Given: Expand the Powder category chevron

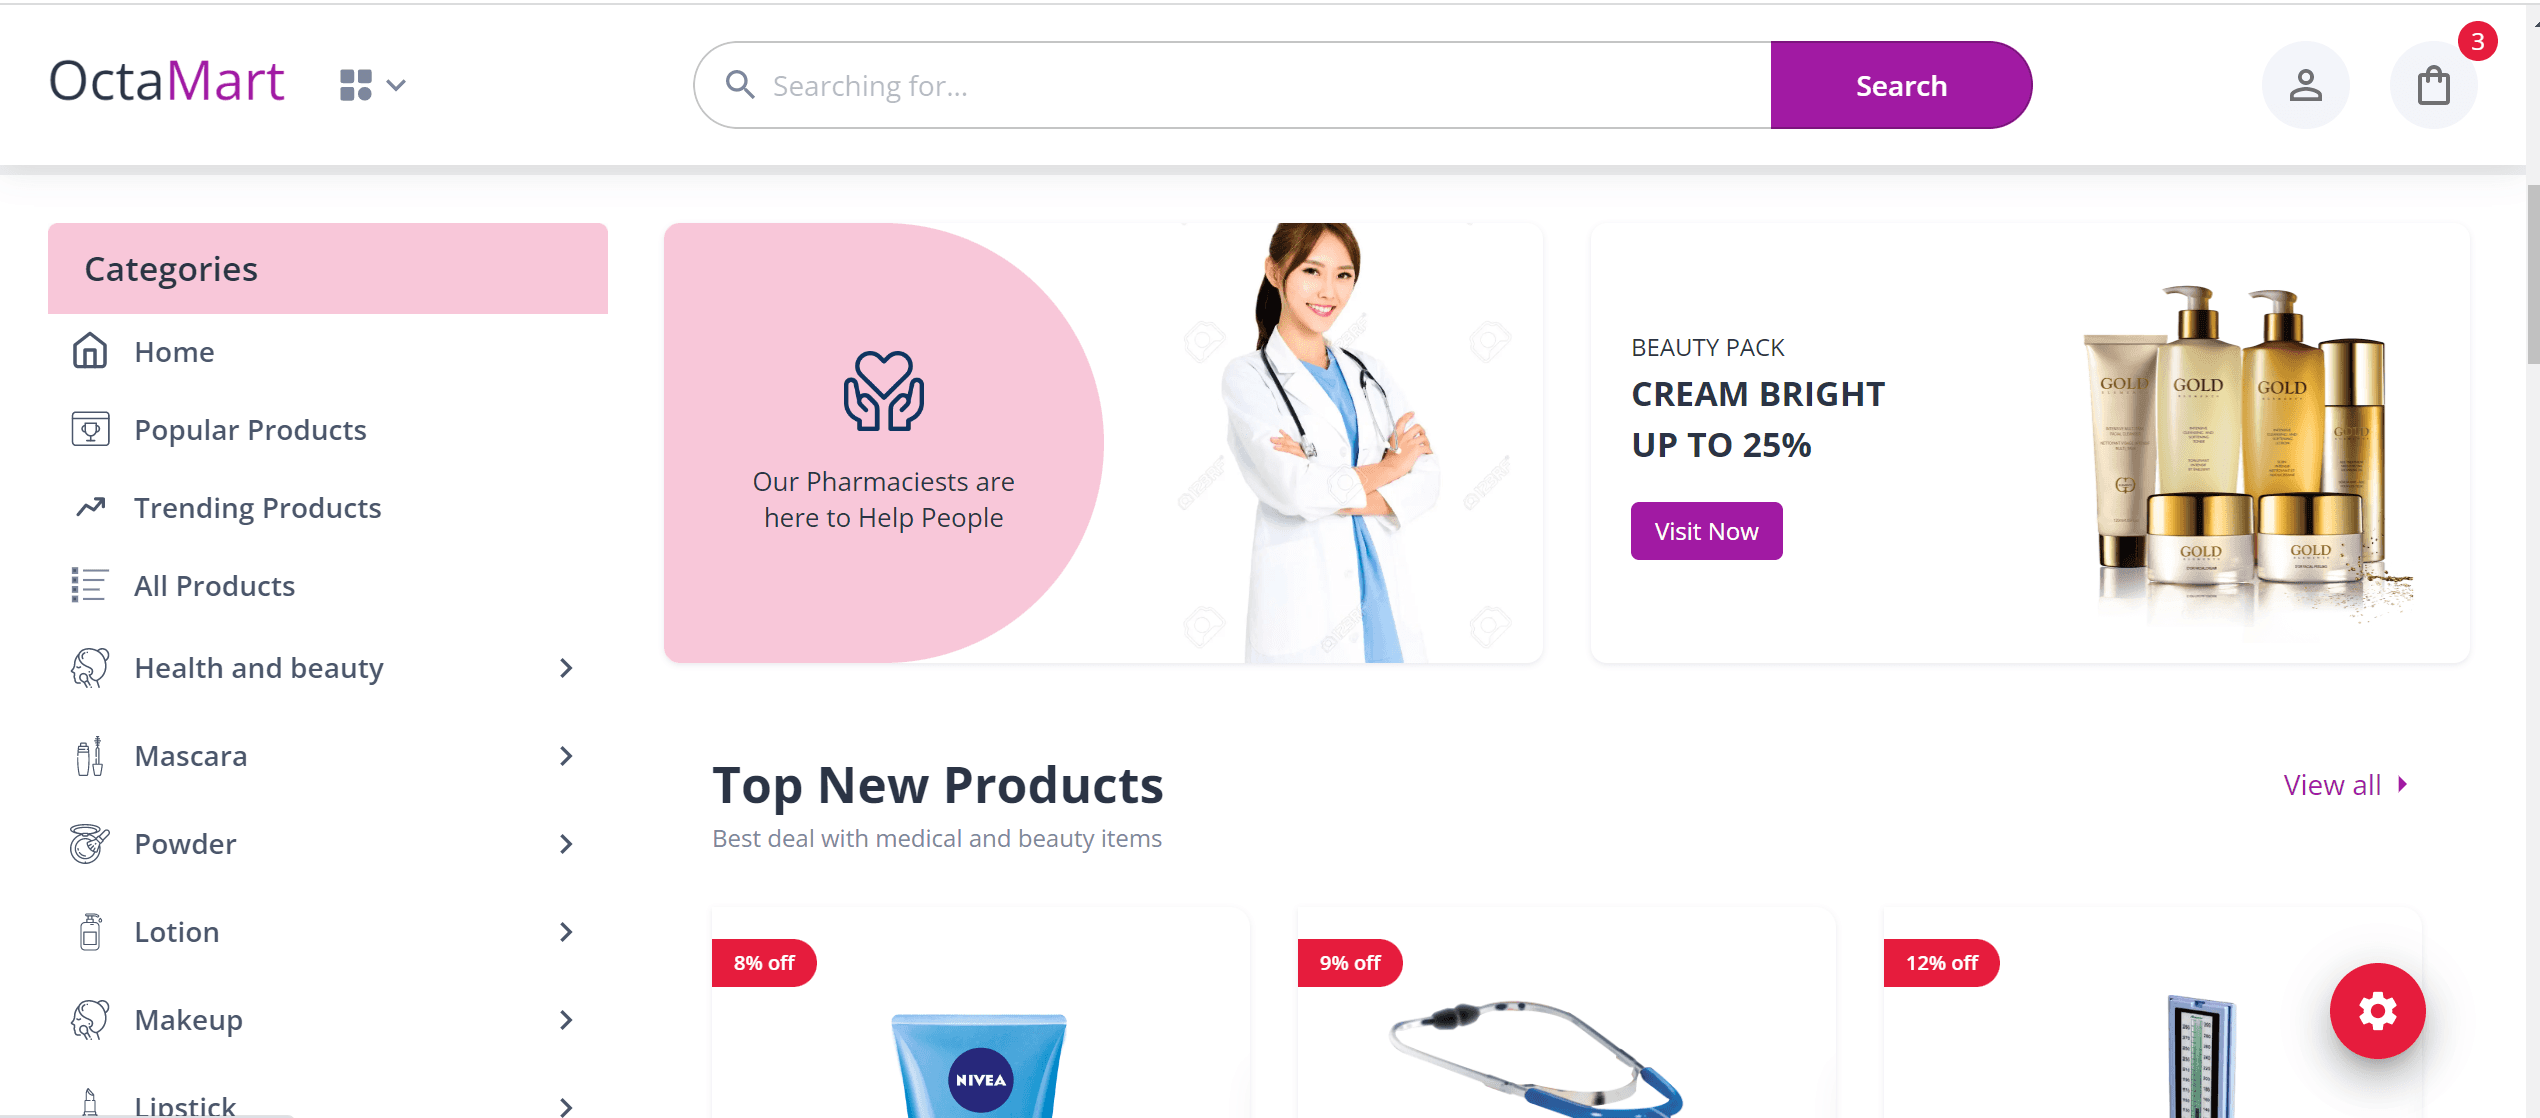Looking at the screenshot, I should pyautogui.click(x=566, y=844).
